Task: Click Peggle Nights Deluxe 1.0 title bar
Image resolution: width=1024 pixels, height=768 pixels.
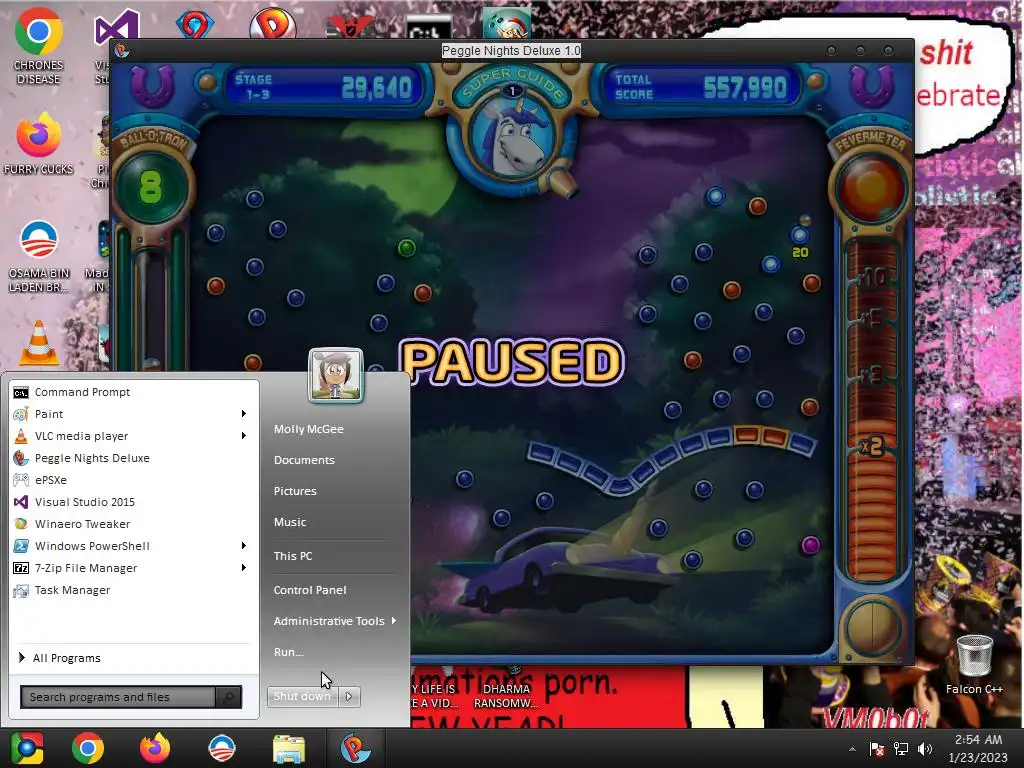Action: [511, 50]
